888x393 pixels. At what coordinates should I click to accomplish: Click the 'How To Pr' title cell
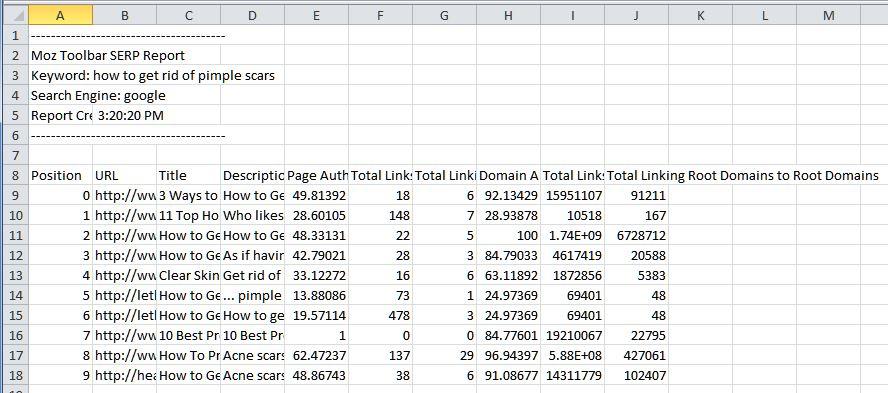pyautogui.click(x=189, y=356)
